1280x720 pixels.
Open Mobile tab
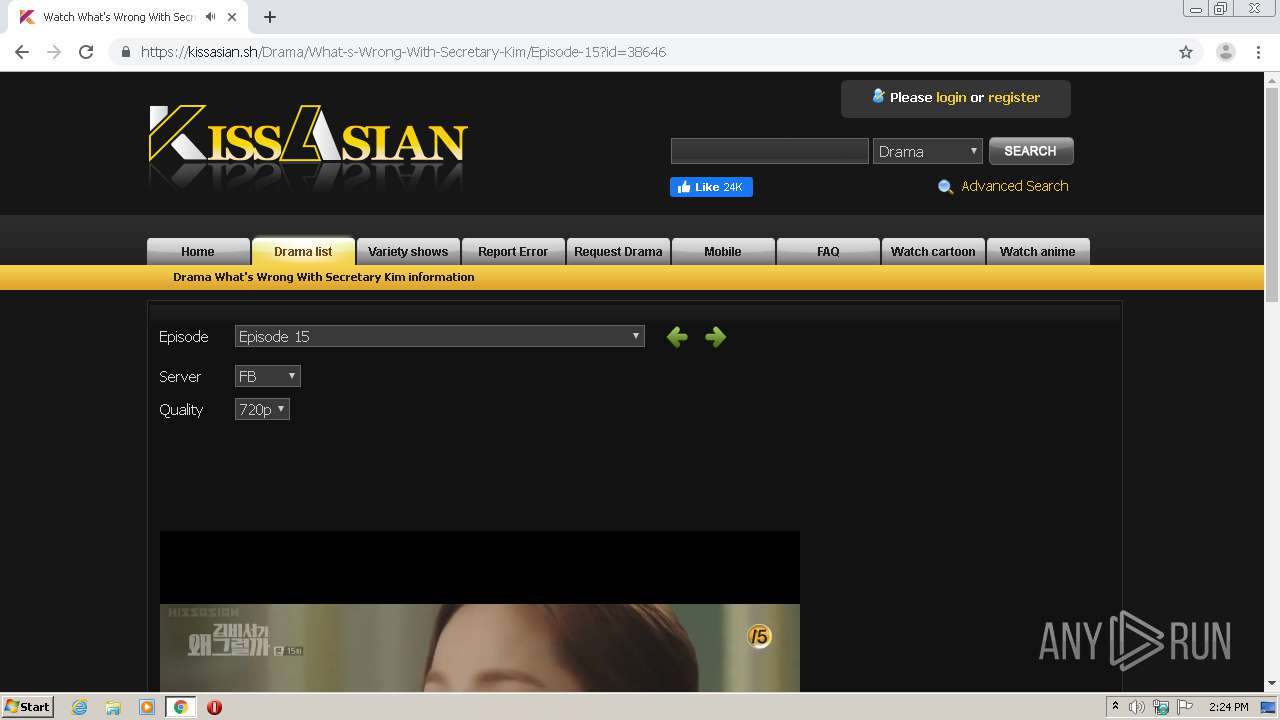tap(723, 251)
